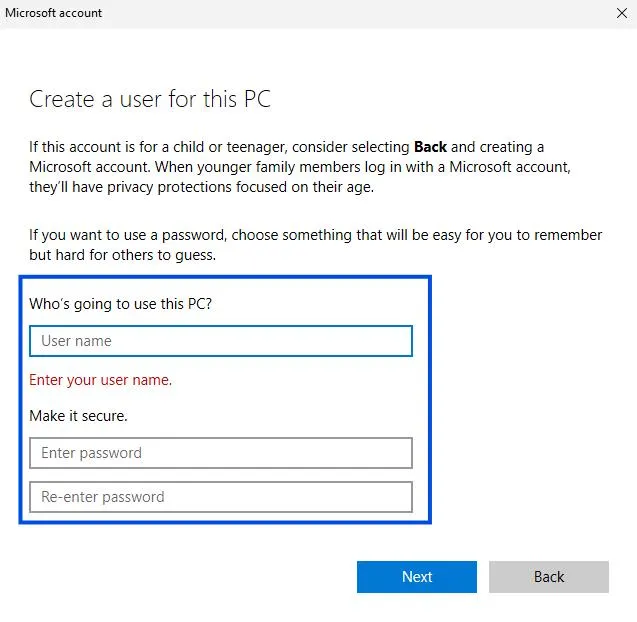Click the red 'Enter your user name.' error
This screenshot has width=637, height=622.
click(x=100, y=380)
